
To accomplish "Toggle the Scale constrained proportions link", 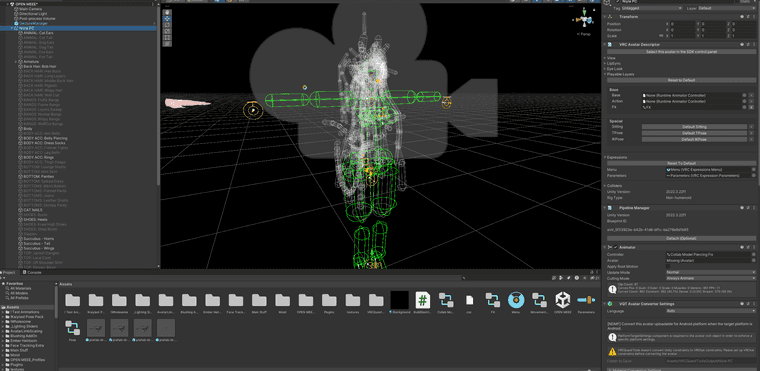I will [661, 35].
